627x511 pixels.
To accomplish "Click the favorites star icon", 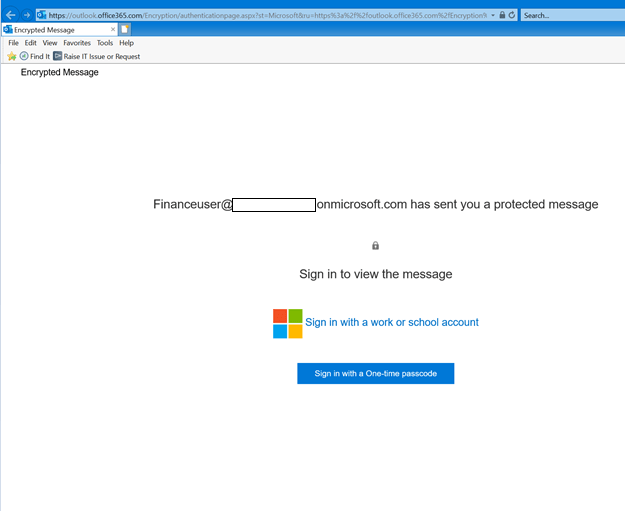I will coord(12,56).
